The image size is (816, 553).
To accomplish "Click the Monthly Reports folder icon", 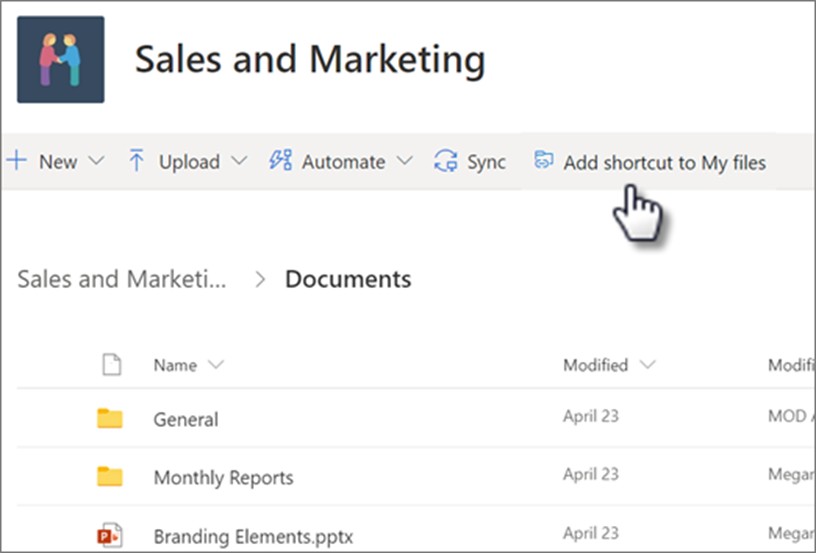I will coord(110,477).
